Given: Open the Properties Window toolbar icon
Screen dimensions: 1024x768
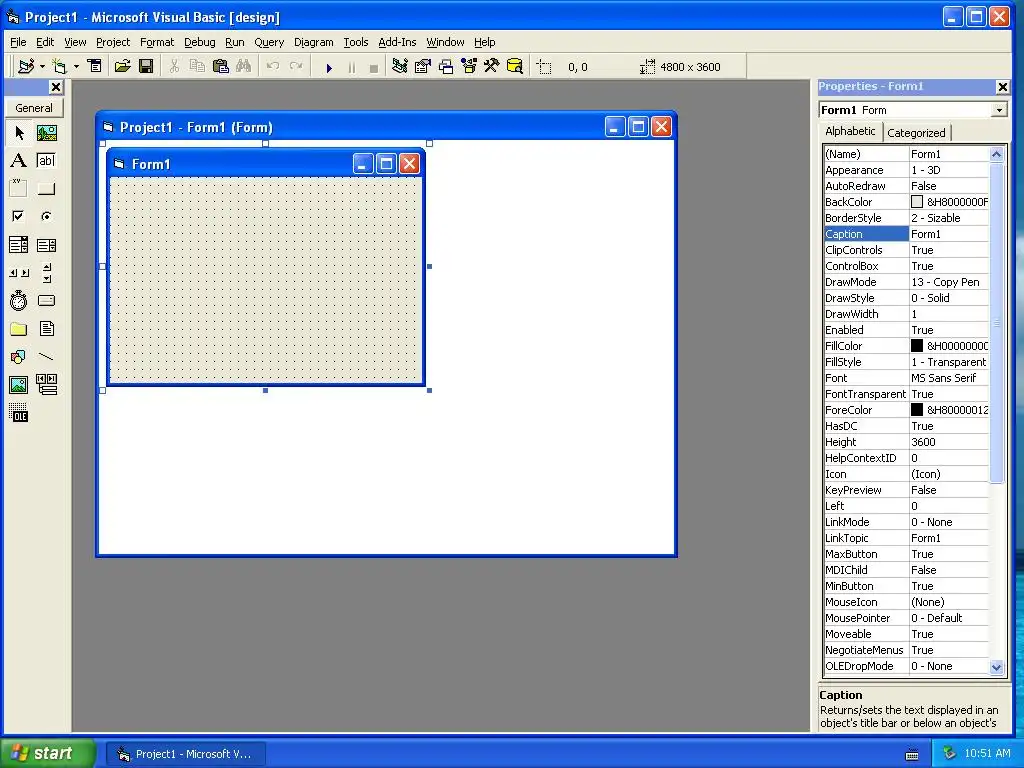Looking at the screenshot, I should pos(423,66).
